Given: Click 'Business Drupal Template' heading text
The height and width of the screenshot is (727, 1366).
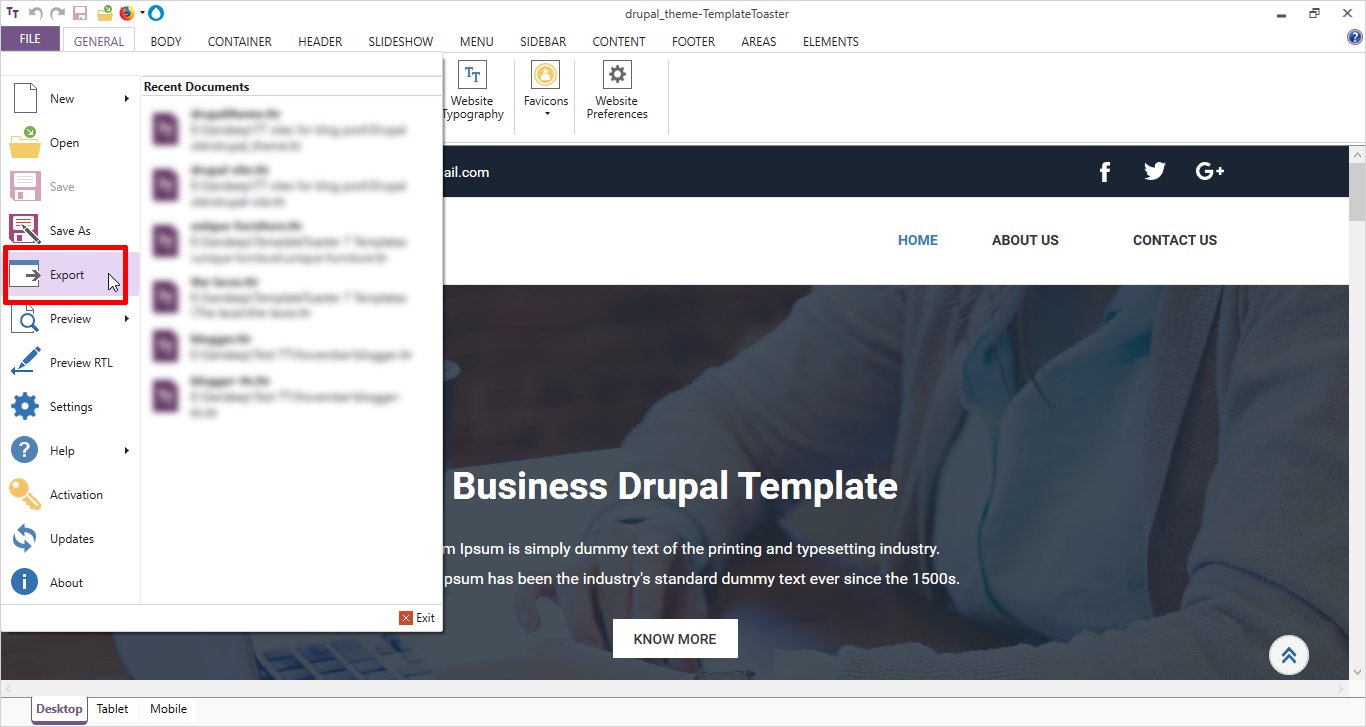Looking at the screenshot, I should [675, 487].
